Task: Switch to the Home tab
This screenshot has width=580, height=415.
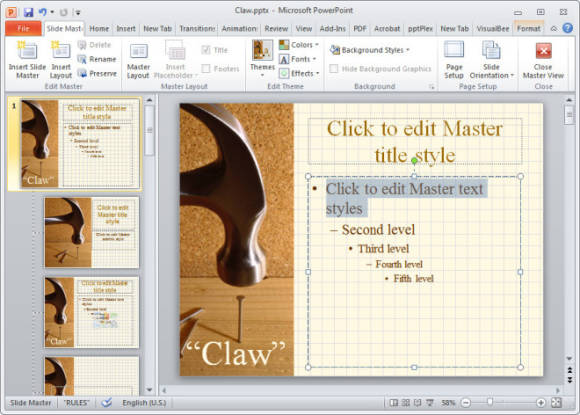Action: 99,28
